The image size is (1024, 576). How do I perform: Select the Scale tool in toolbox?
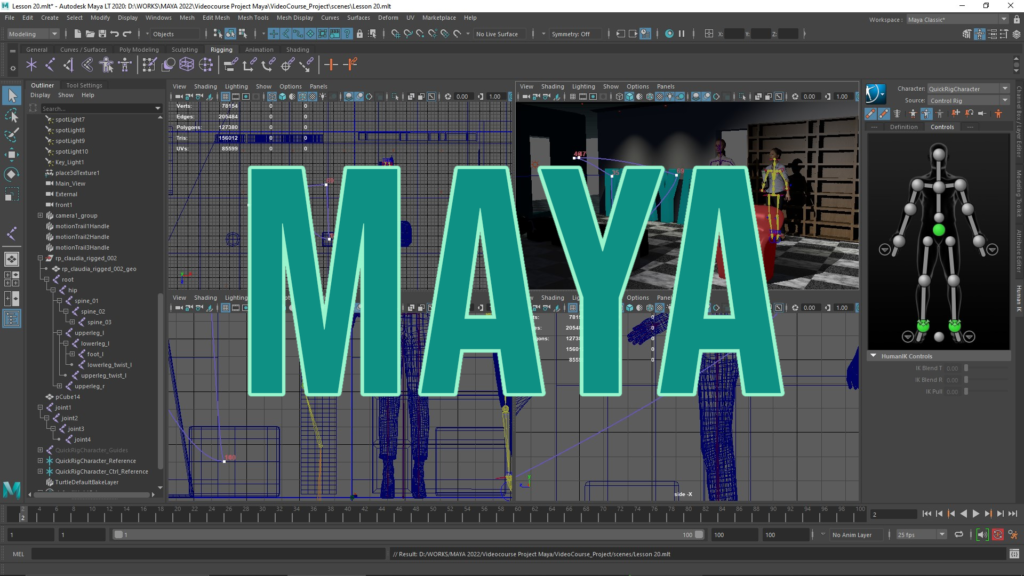coord(12,195)
